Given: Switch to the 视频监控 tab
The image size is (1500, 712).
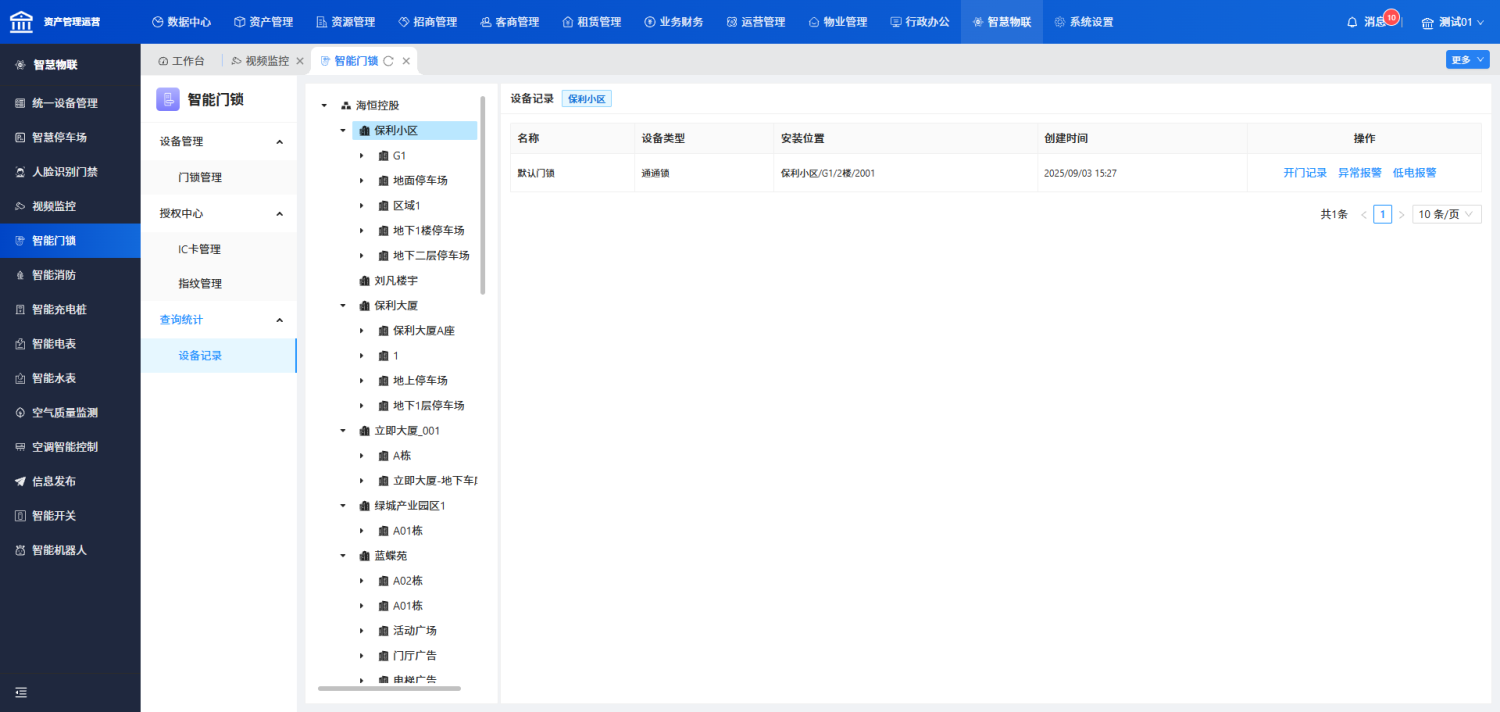Looking at the screenshot, I should coord(260,61).
